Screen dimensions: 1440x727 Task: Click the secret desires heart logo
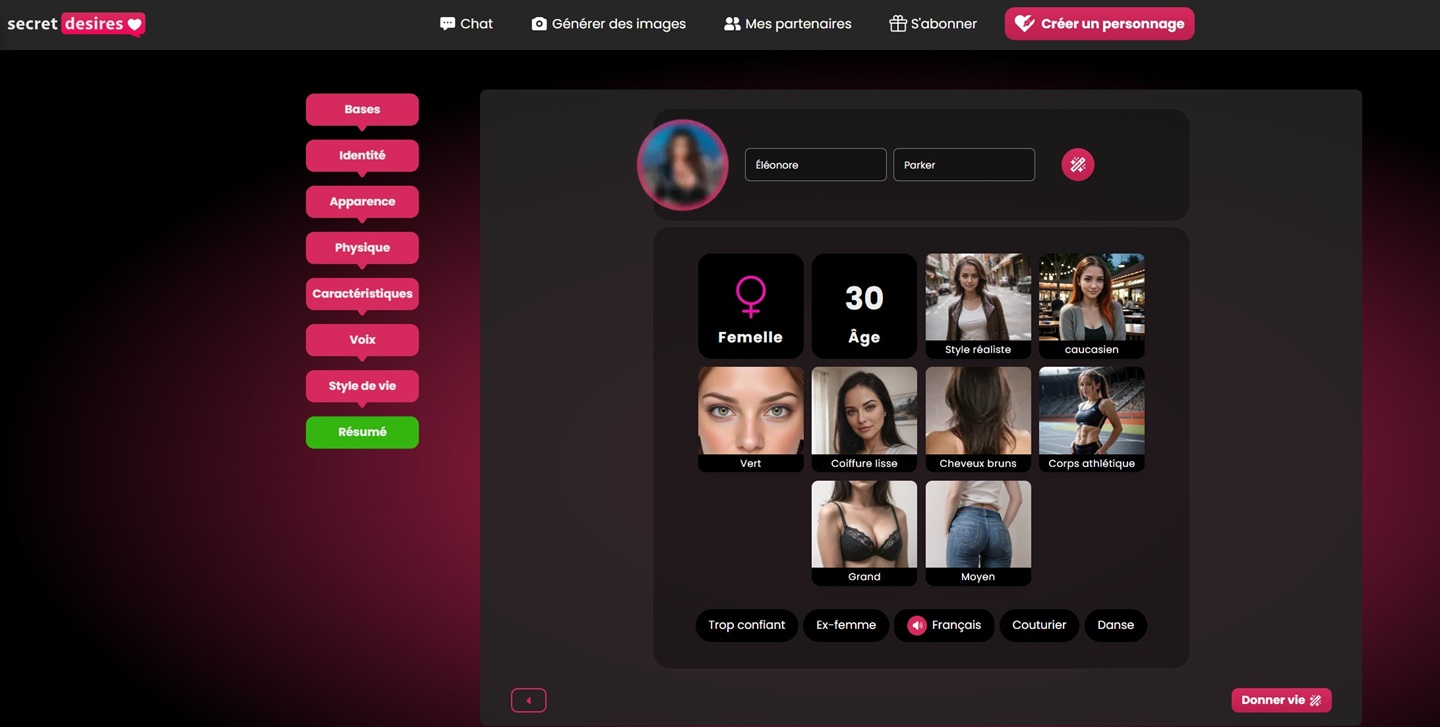pos(76,24)
